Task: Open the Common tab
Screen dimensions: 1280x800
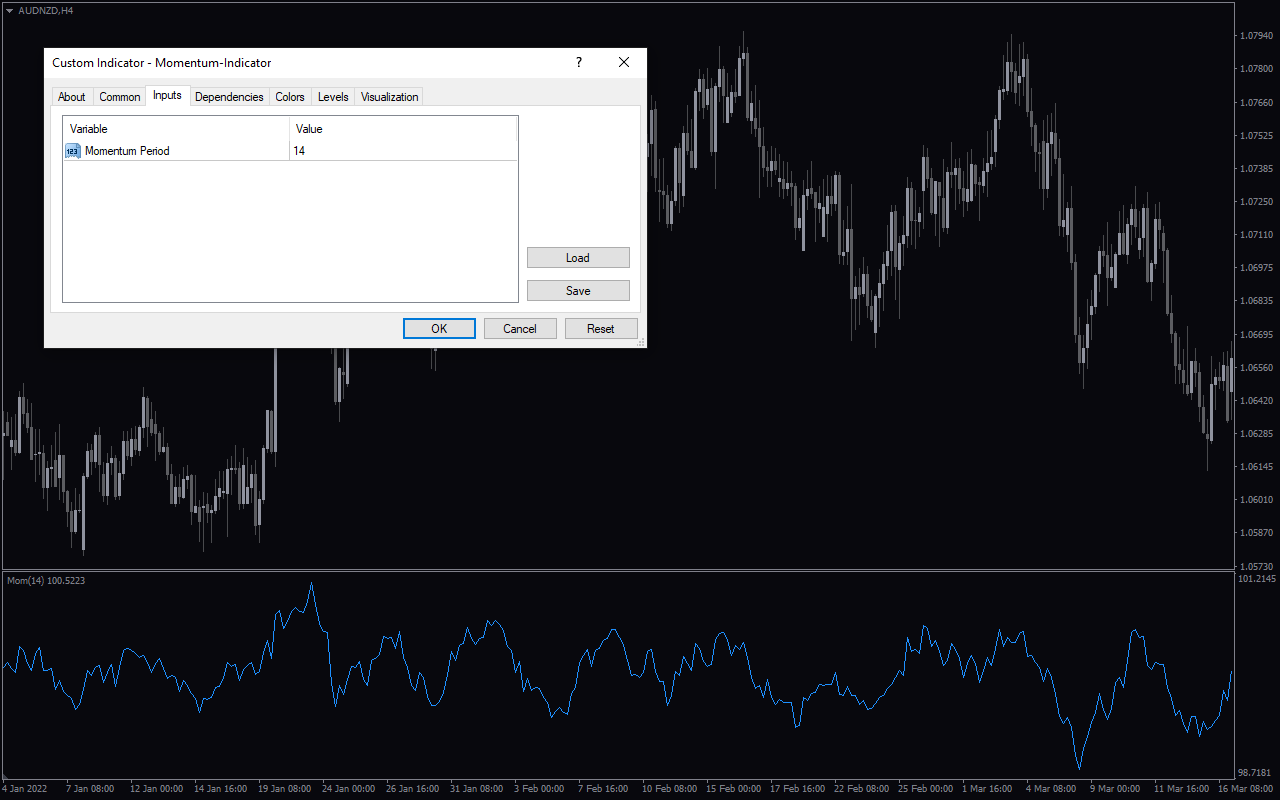Action: click(x=120, y=97)
